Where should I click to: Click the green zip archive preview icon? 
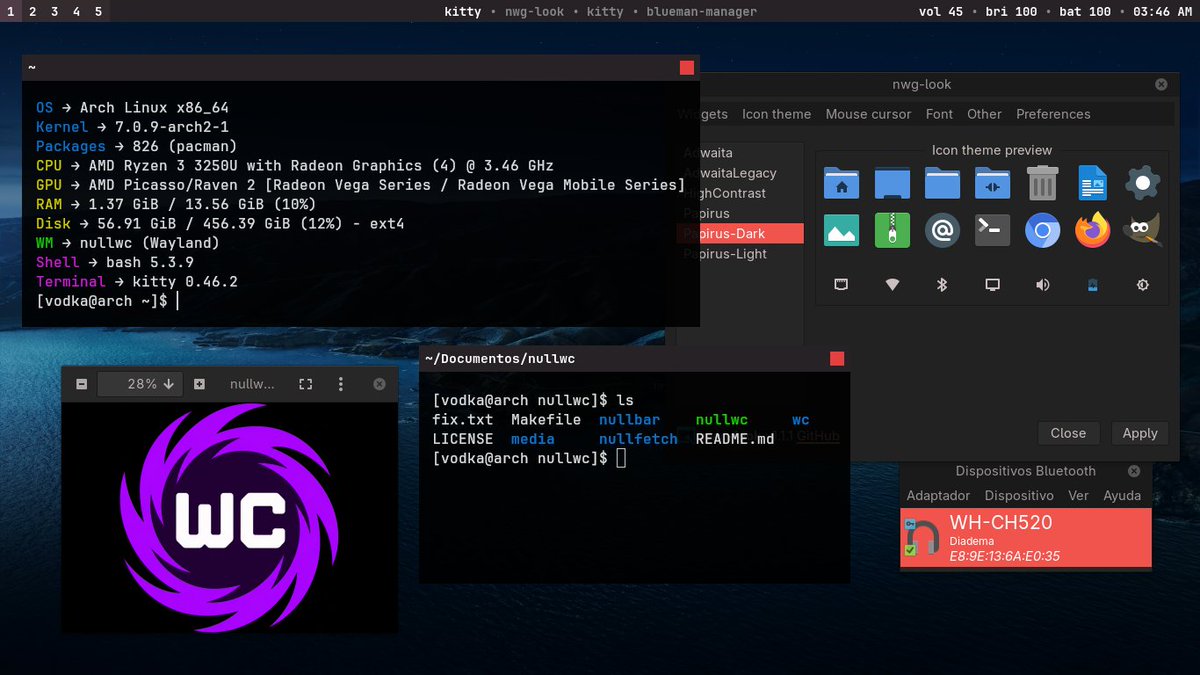pyautogui.click(x=892, y=231)
